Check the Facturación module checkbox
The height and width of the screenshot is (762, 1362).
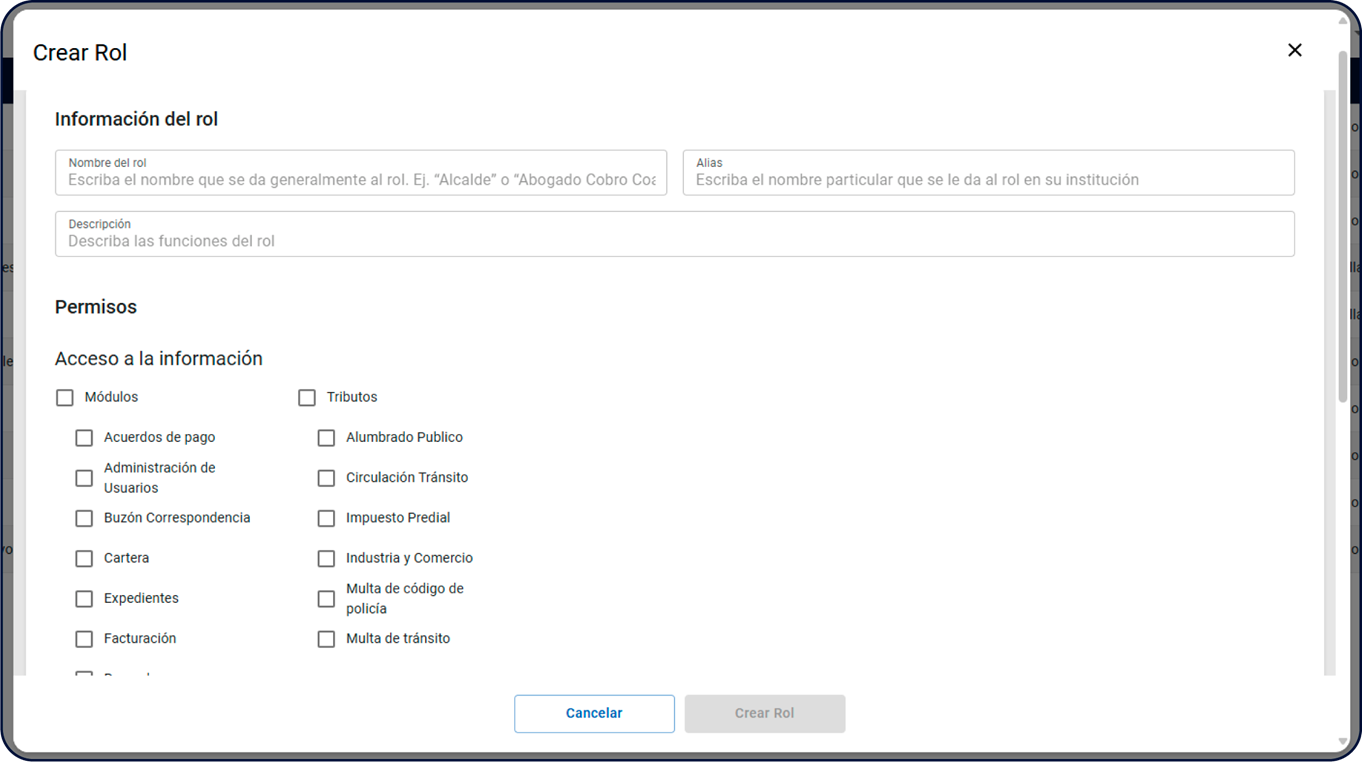click(x=84, y=639)
